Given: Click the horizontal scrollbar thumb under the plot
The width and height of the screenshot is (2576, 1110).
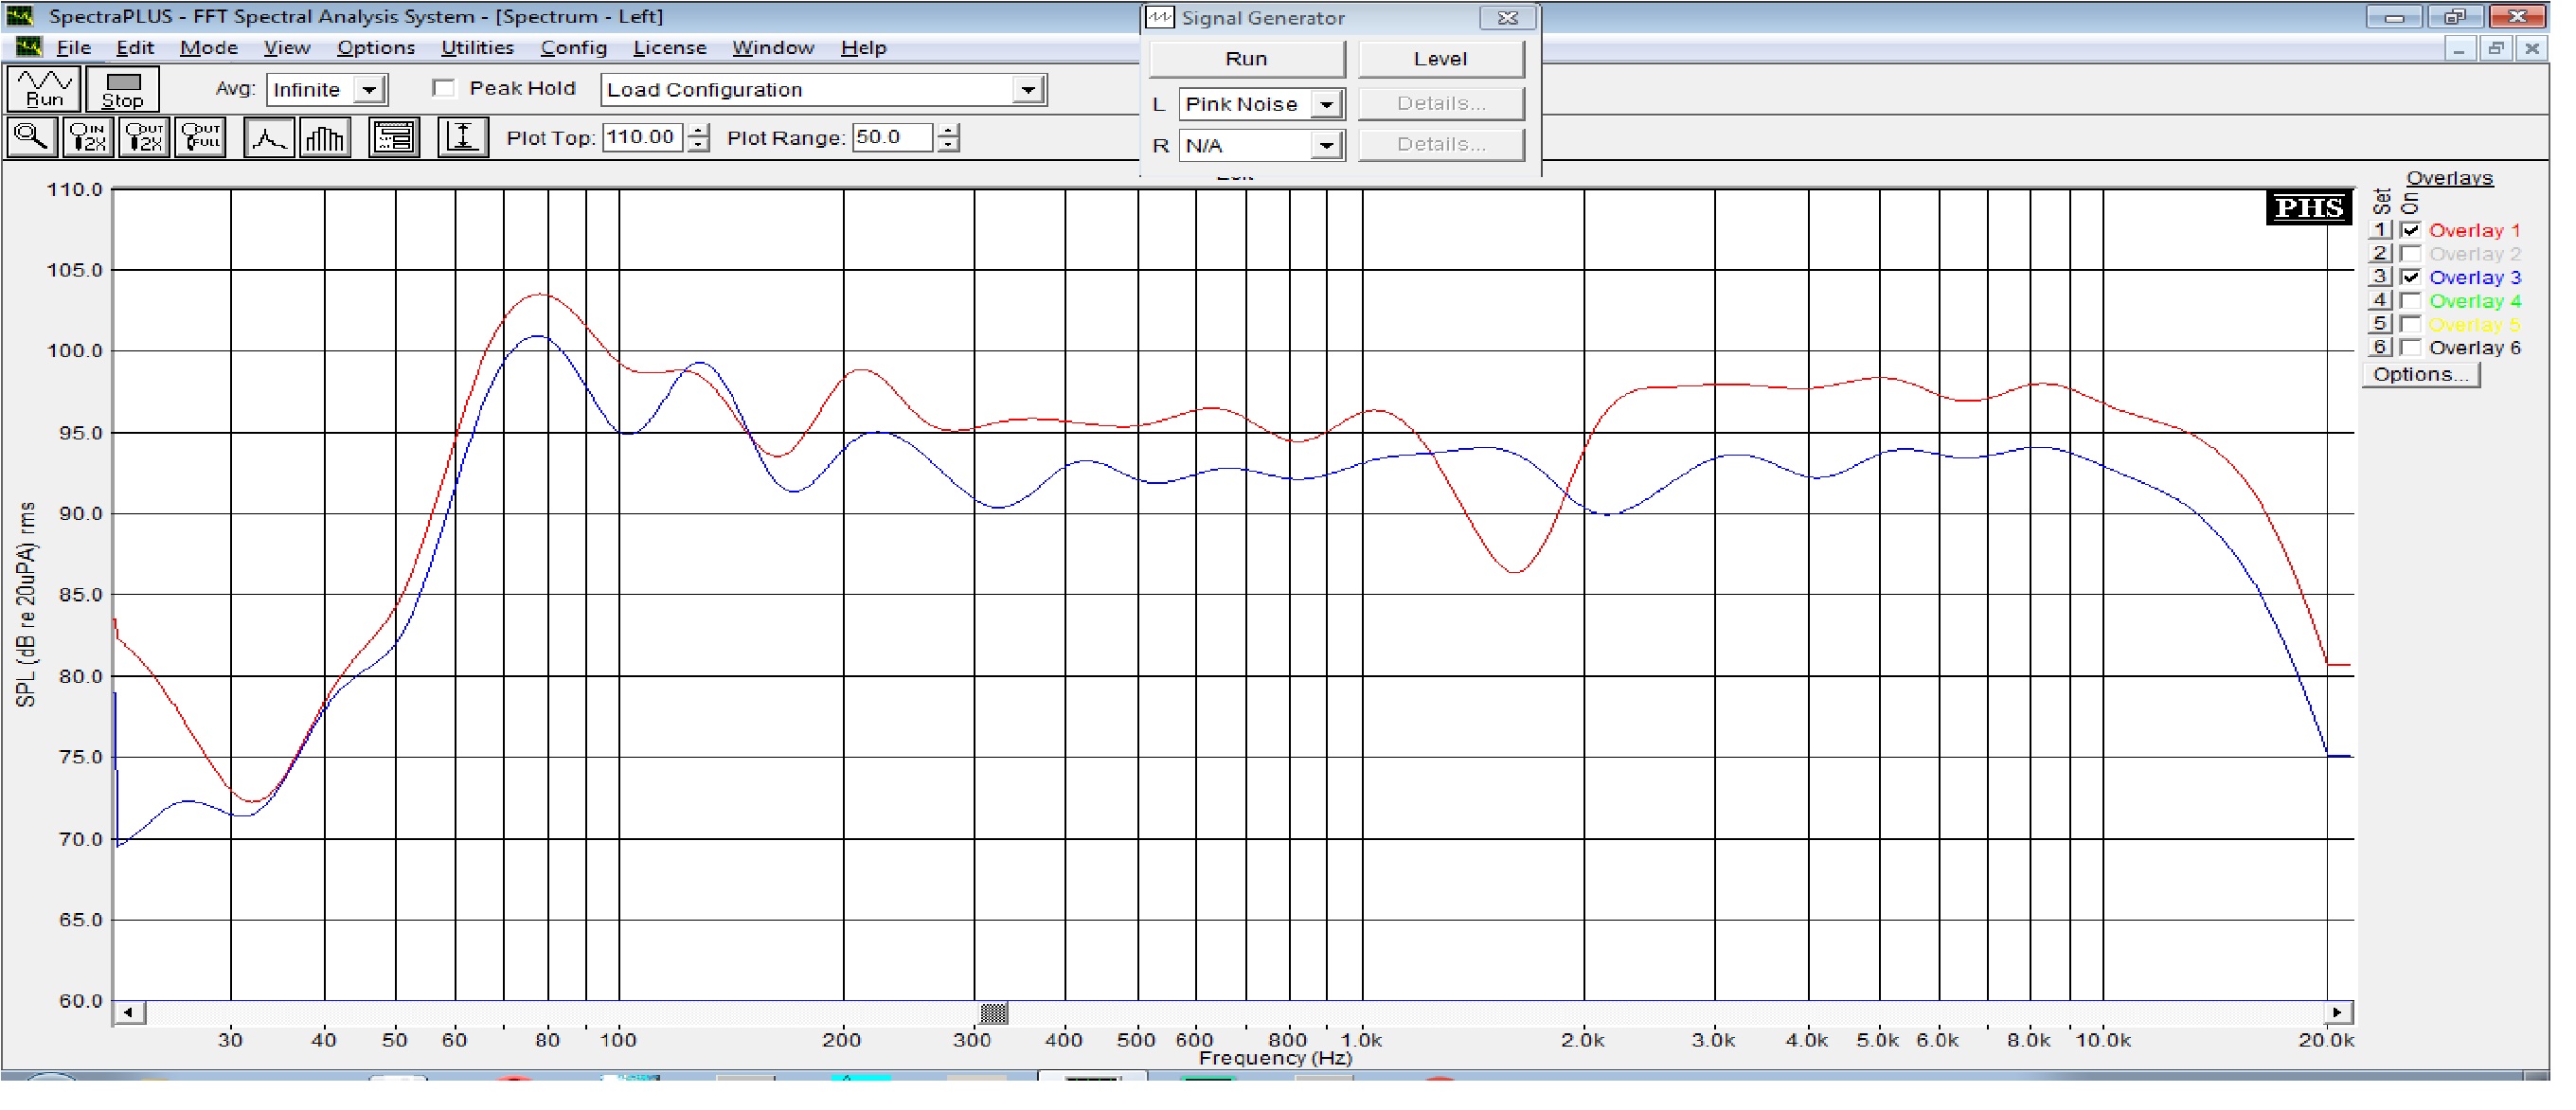Looking at the screenshot, I should [993, 1013].
